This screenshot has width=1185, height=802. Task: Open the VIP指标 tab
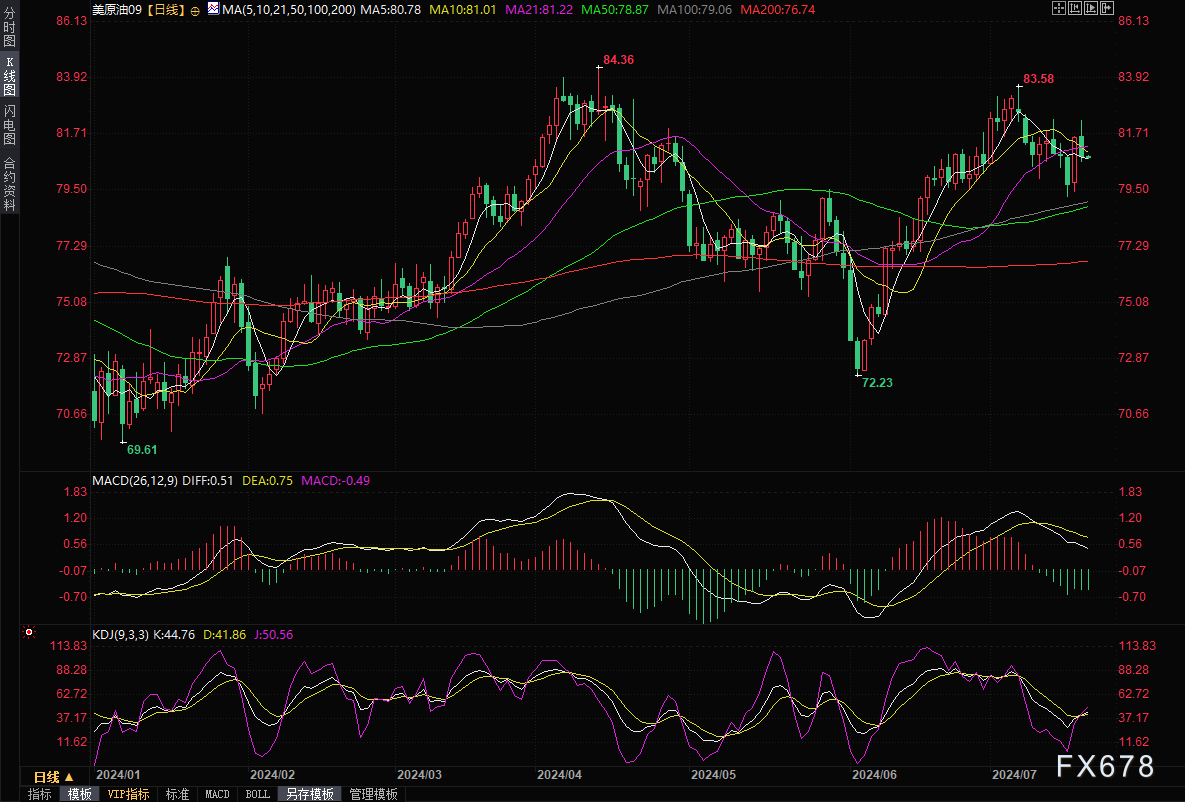coord(128,794)
